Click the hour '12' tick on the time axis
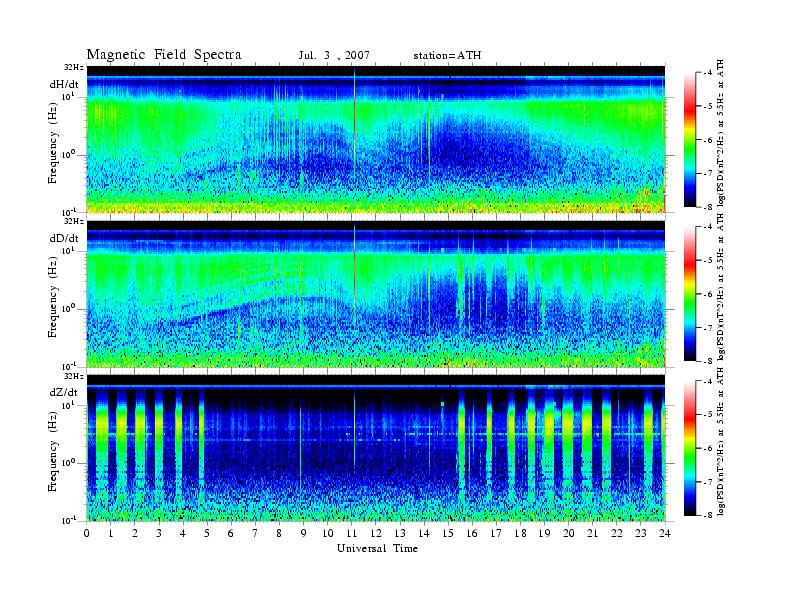 tap(376, 533)
